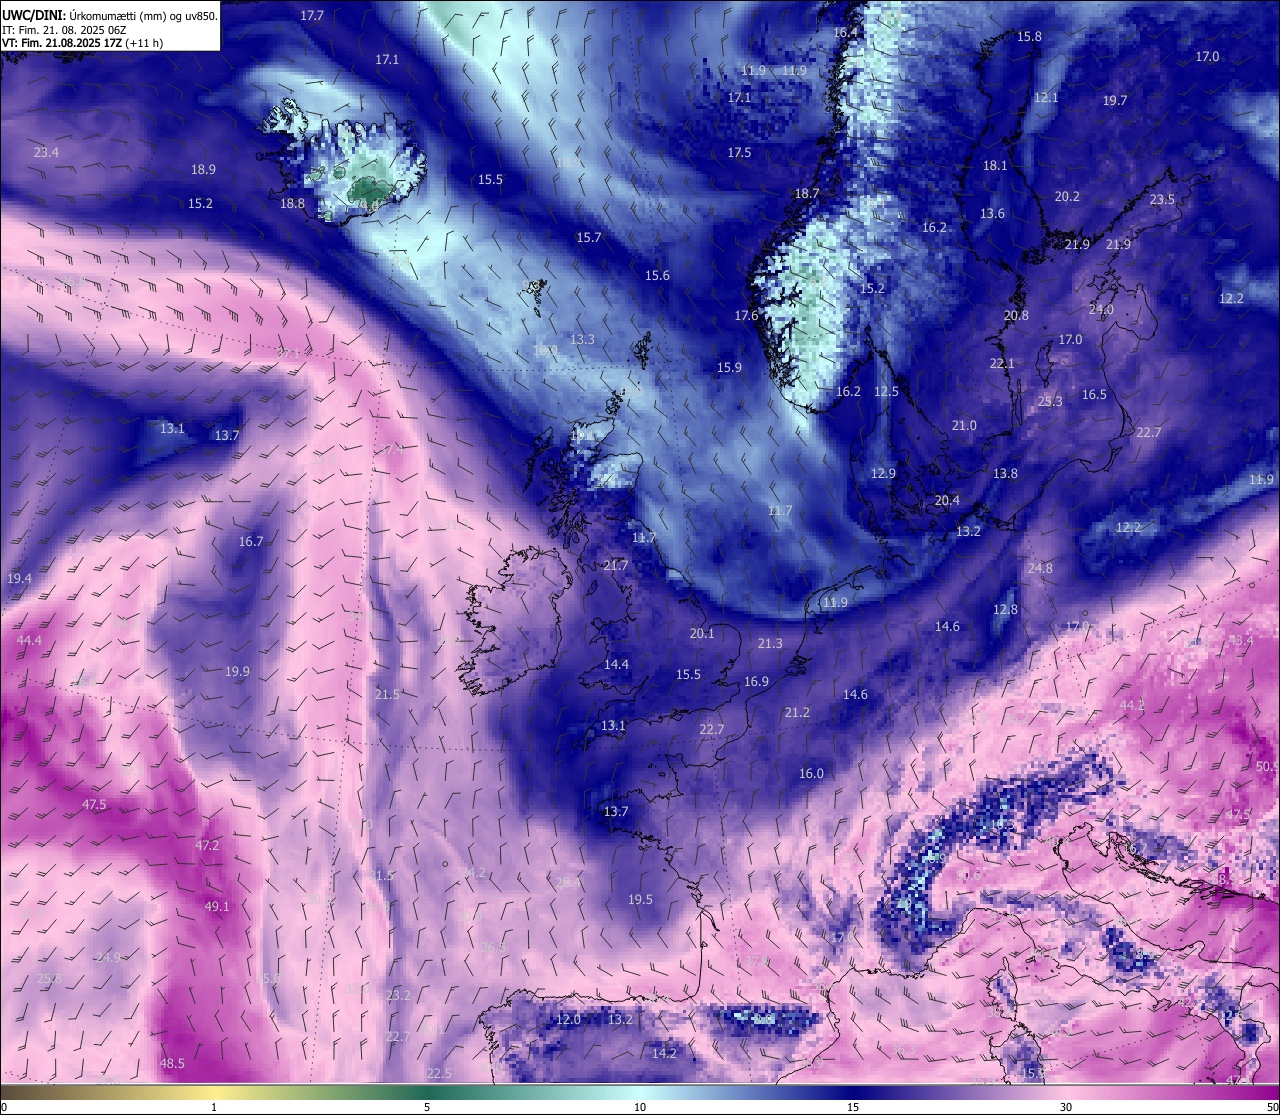Click the 17.7 value at the top edge
Screen dimensions: 1280x1115
point(312,16)
